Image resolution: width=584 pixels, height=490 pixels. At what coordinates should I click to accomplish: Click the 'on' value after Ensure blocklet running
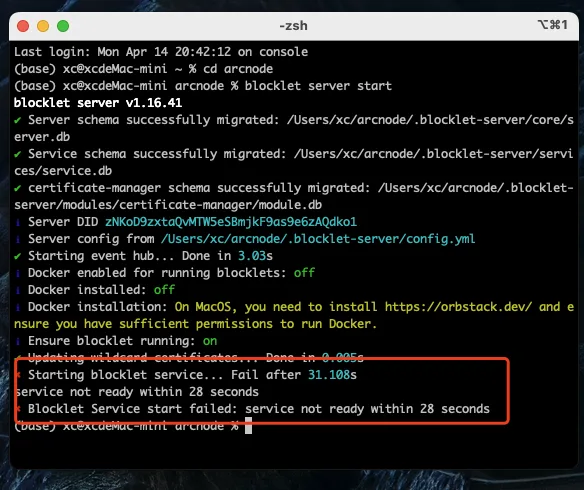coord(210,341)
